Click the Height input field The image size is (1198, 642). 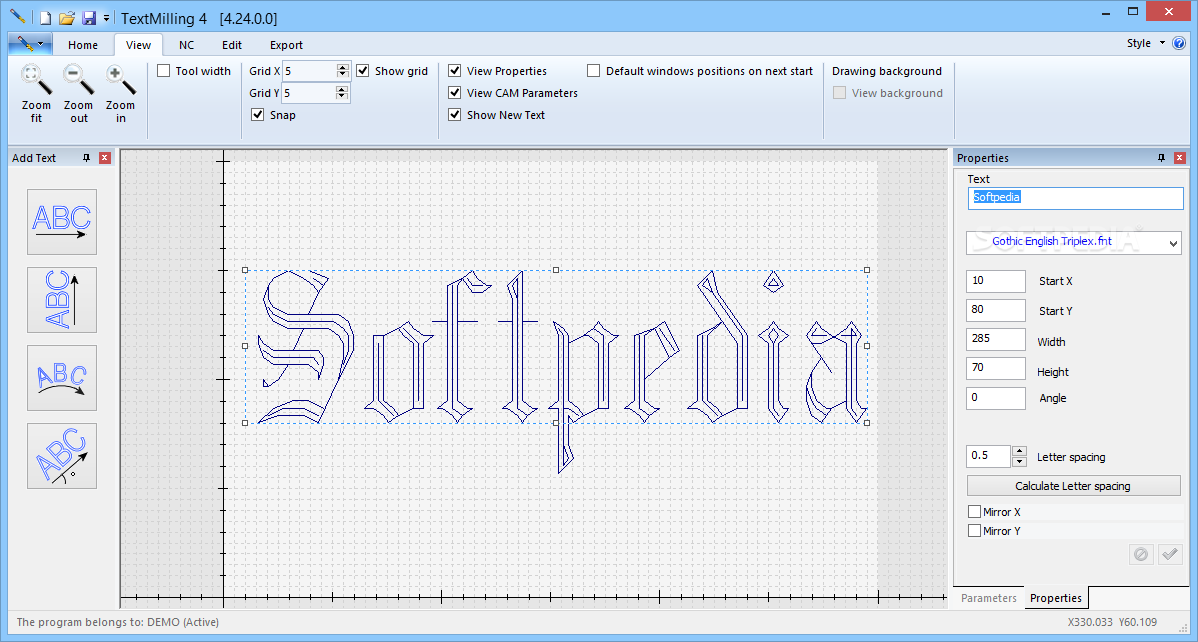[x=996, y=368]
